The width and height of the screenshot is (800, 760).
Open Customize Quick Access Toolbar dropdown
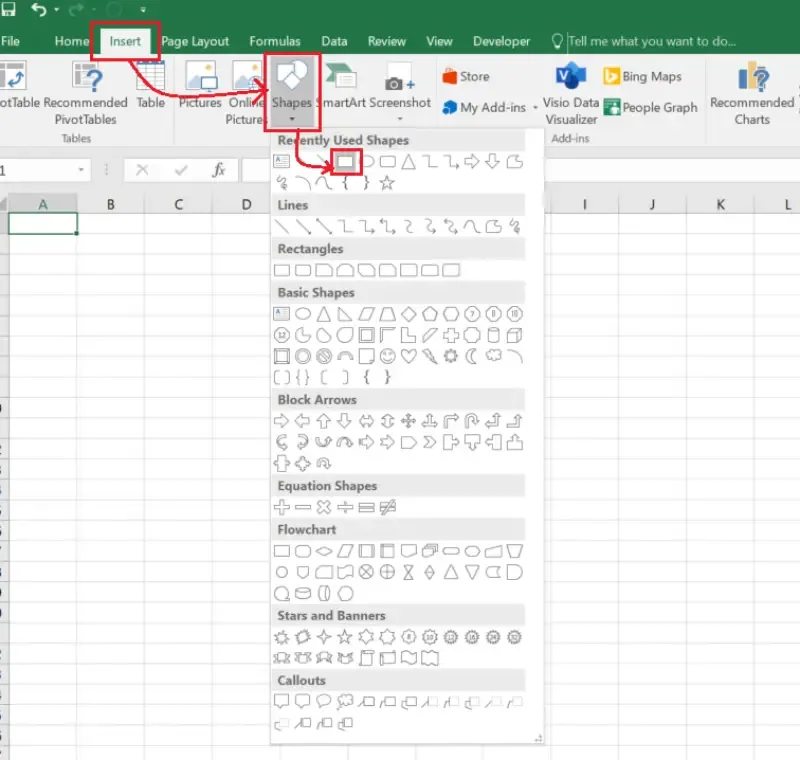pyautogui.click(x=143, y=10)
